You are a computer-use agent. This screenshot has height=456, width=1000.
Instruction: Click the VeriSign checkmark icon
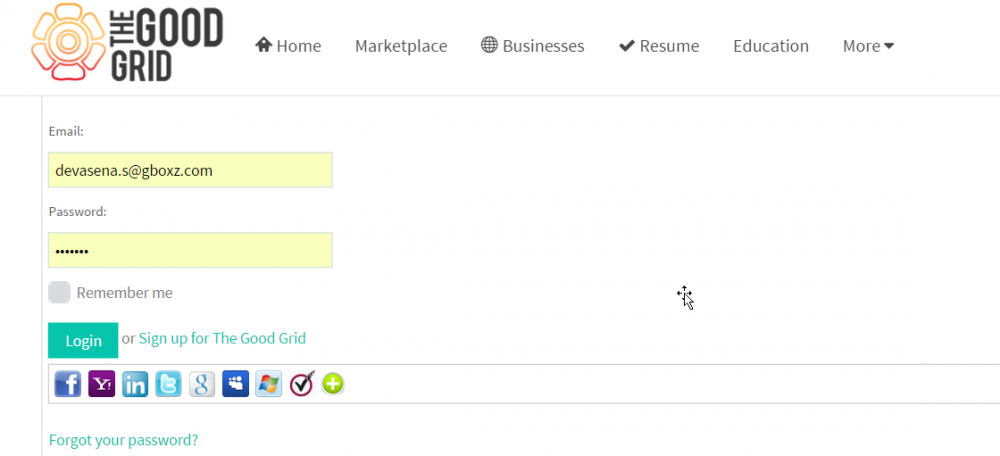302,384
